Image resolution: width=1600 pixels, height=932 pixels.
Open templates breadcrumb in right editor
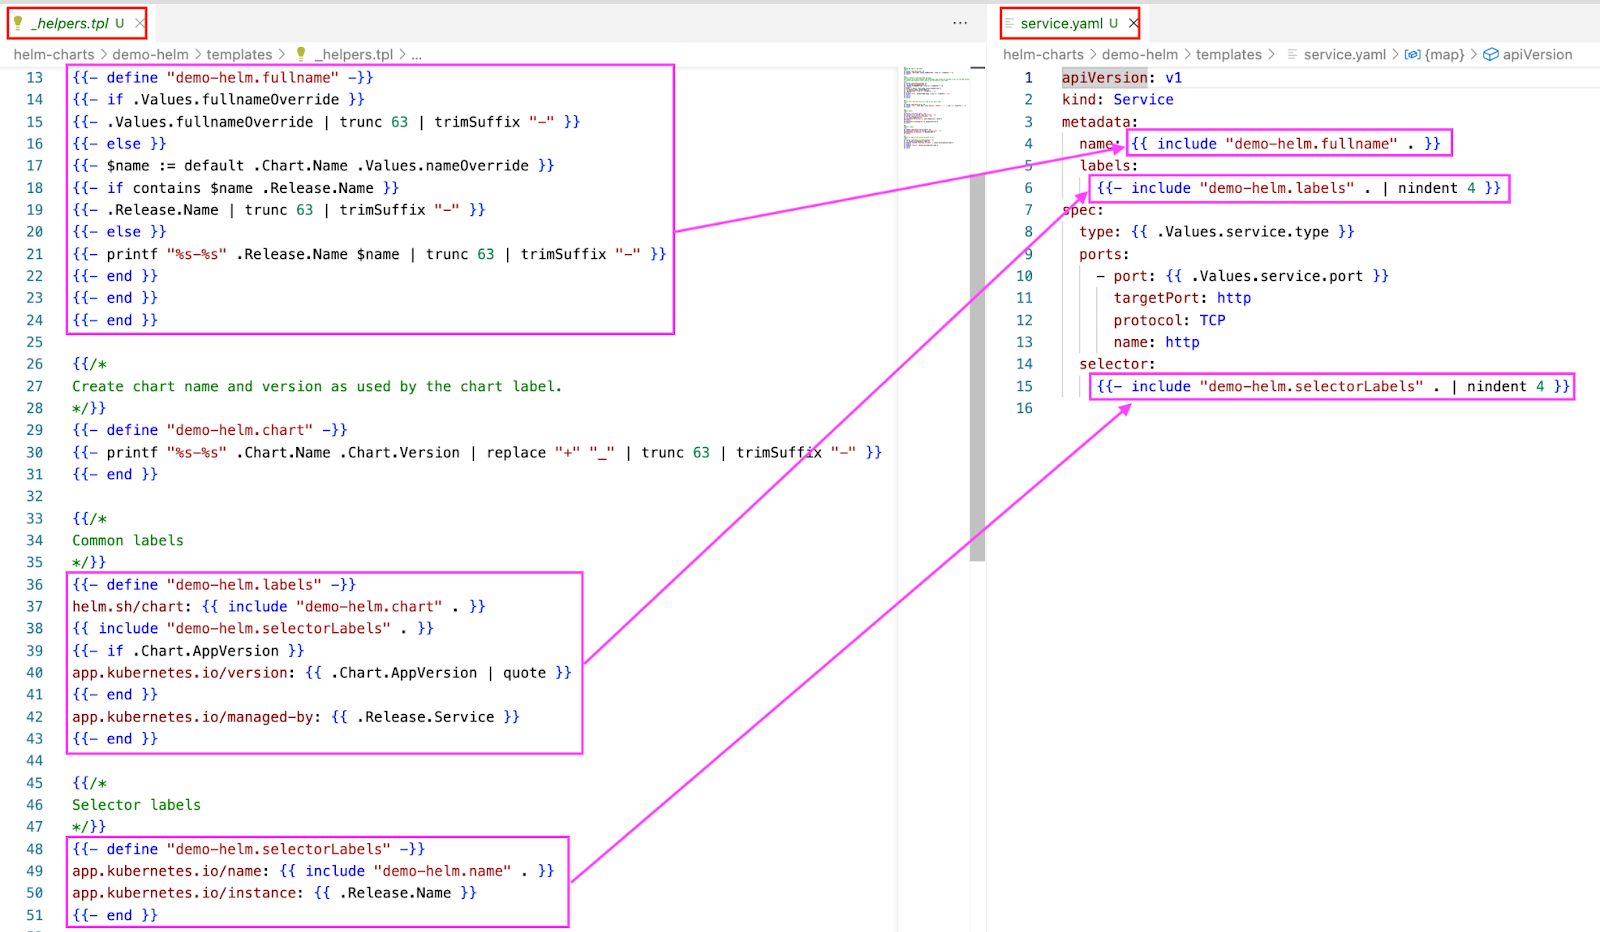pyautogui.click(x=1229, y=55)
